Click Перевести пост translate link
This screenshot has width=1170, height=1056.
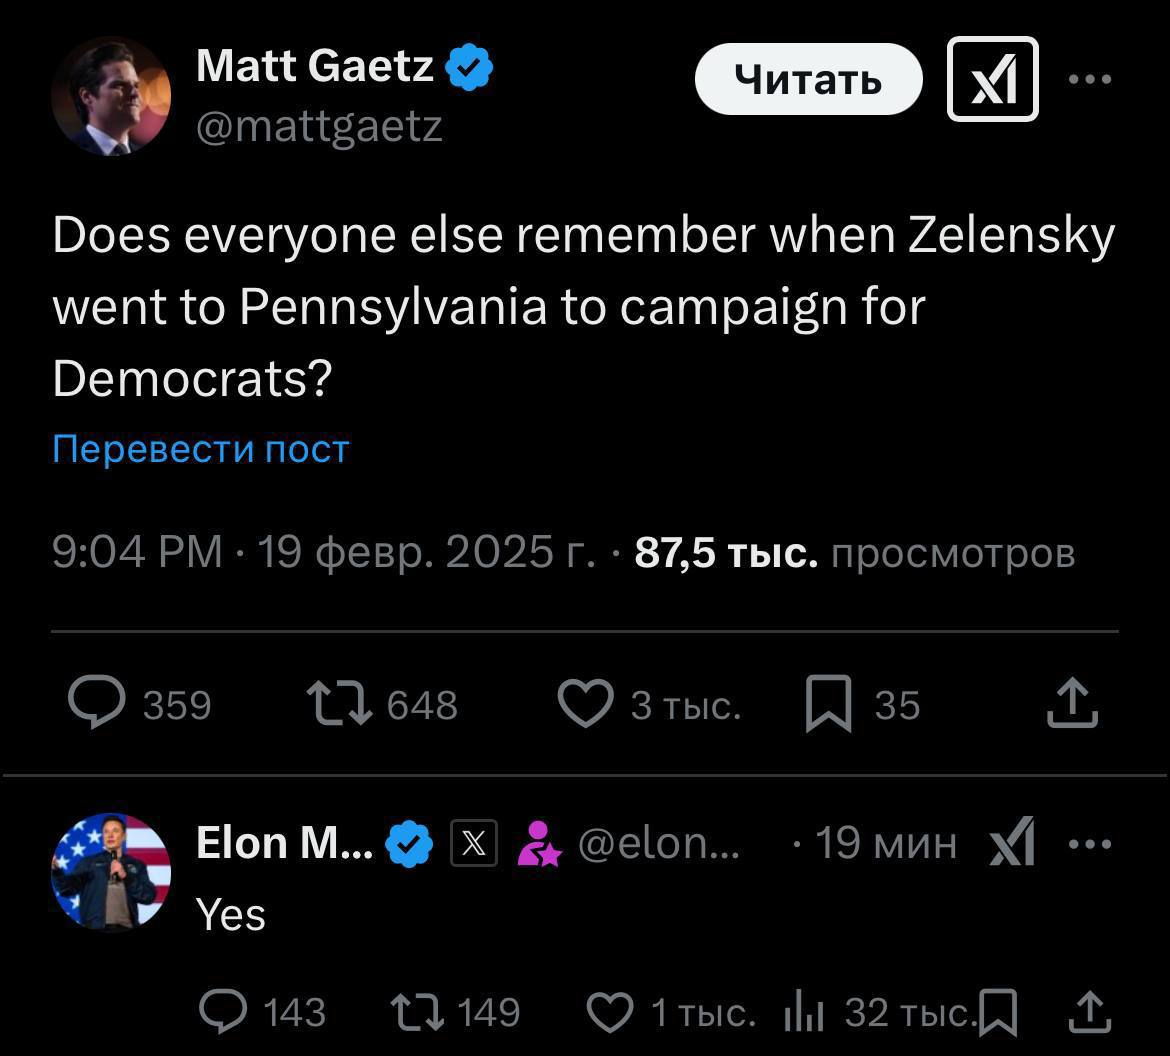pyautogui.click(x=200, y=449)
